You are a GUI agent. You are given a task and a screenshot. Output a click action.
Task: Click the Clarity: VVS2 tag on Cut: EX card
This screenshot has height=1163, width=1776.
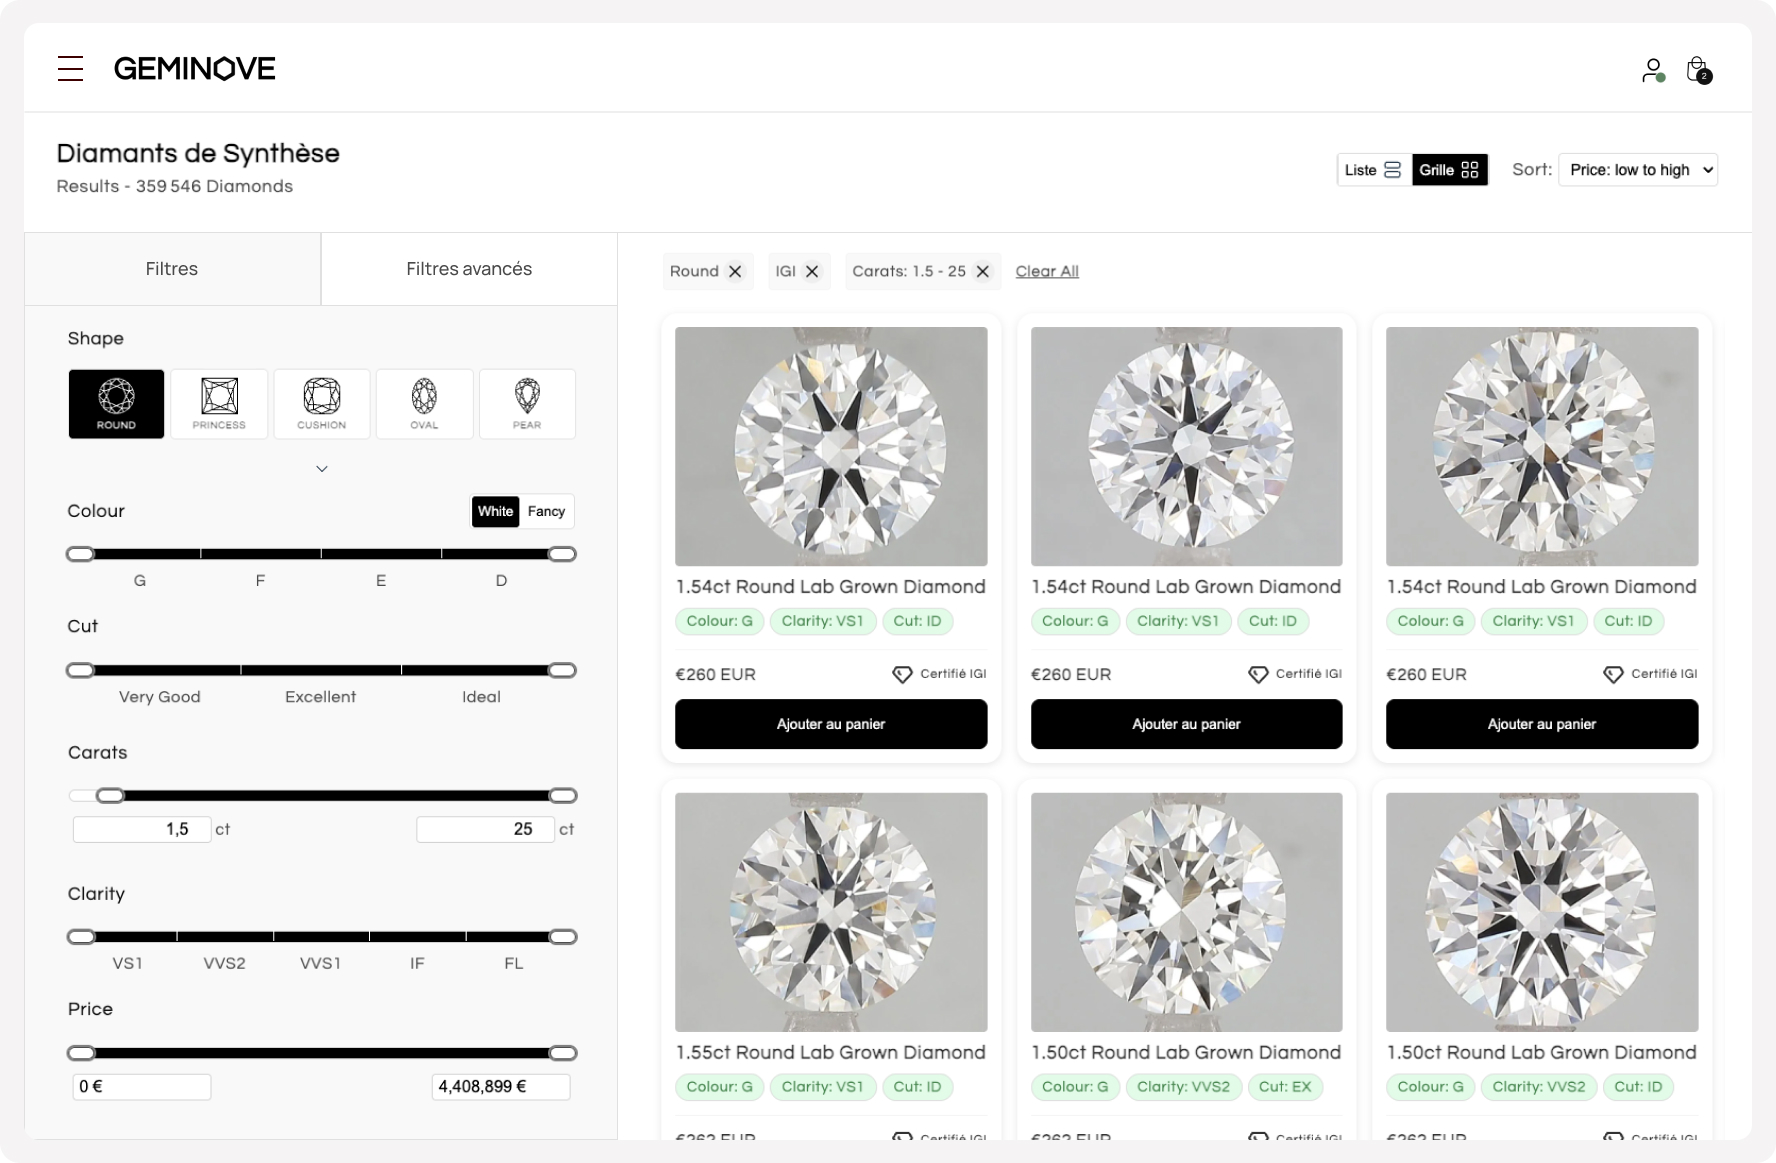[1183, 1087]
